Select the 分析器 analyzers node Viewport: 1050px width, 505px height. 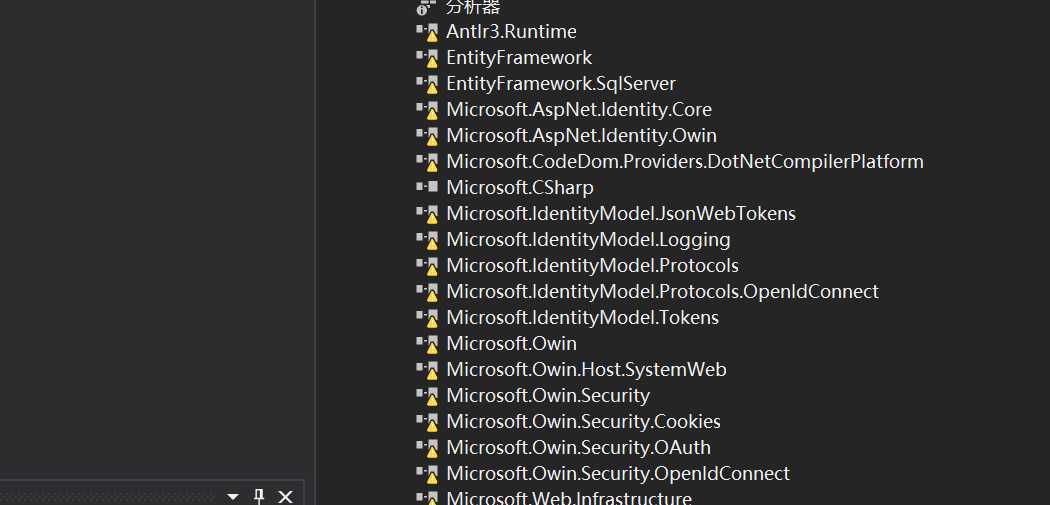coord(473,7)
